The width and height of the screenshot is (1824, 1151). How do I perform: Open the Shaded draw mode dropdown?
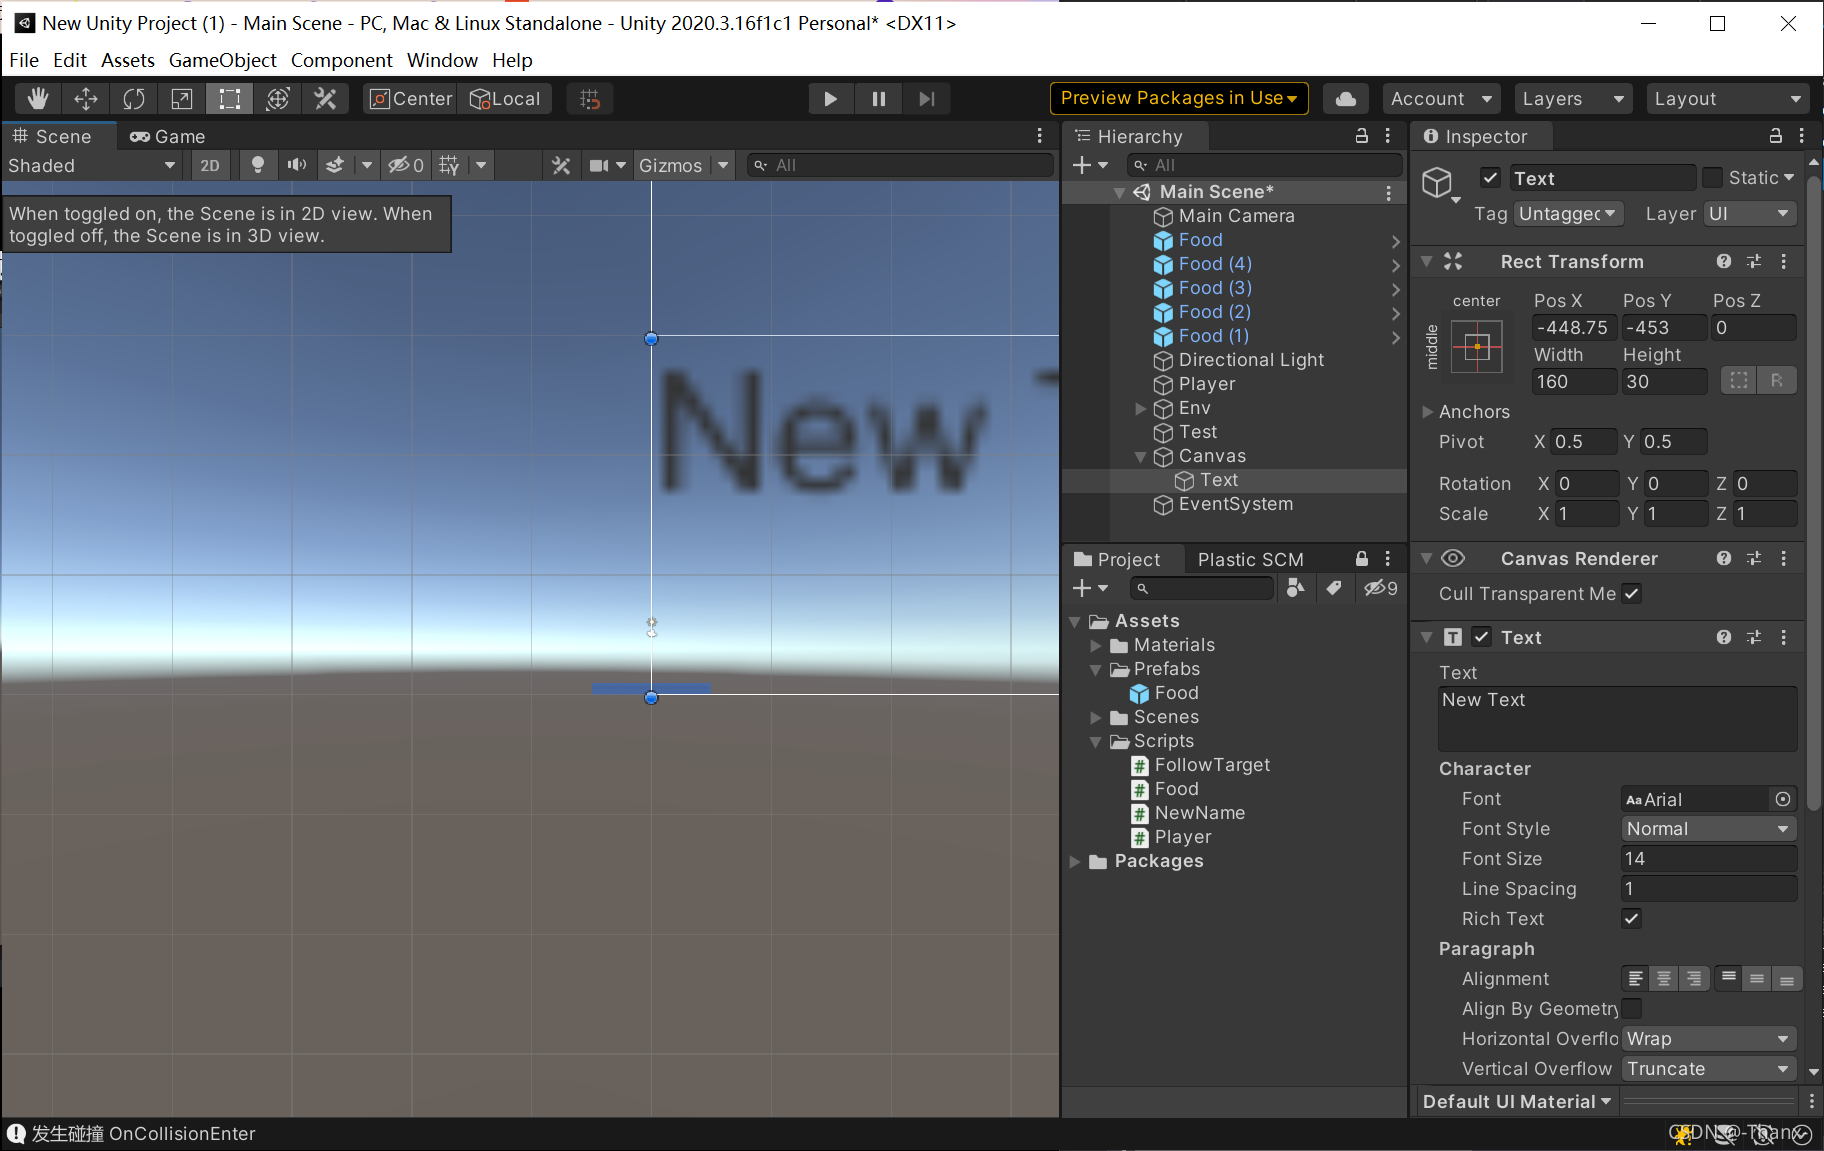point(92,166)
